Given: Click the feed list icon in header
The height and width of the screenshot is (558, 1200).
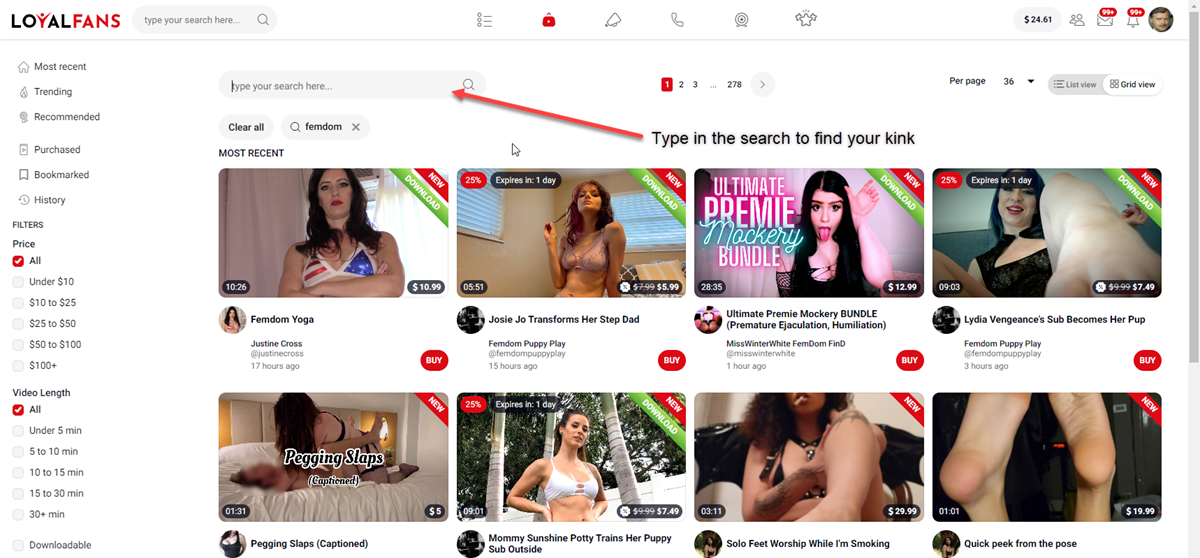Looking at the screenshot, I should tap(485, 20).
